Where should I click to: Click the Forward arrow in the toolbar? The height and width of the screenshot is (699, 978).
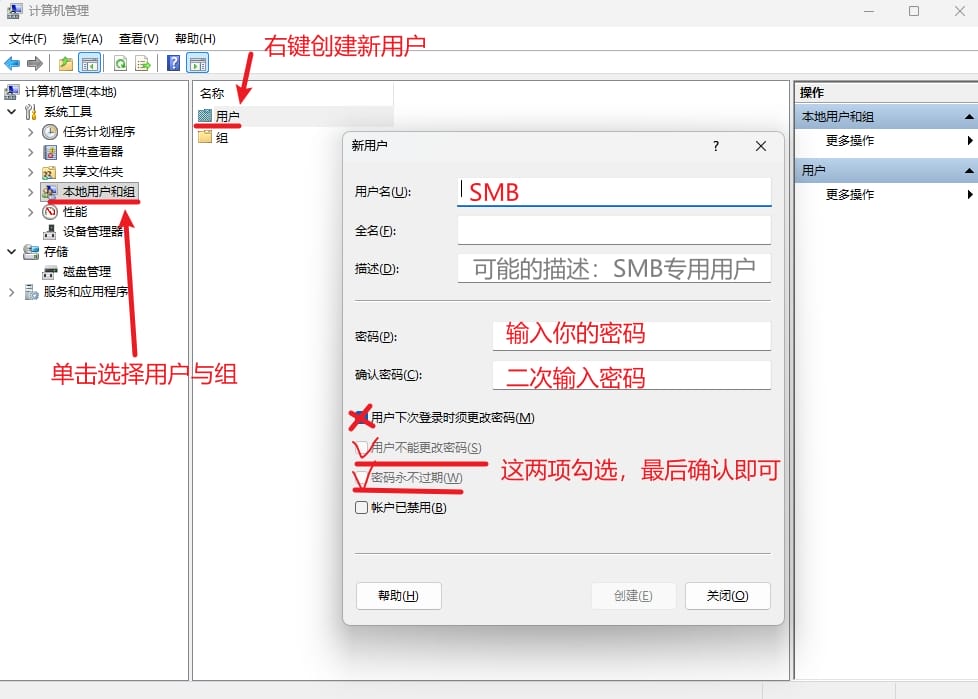click(35, 63)
